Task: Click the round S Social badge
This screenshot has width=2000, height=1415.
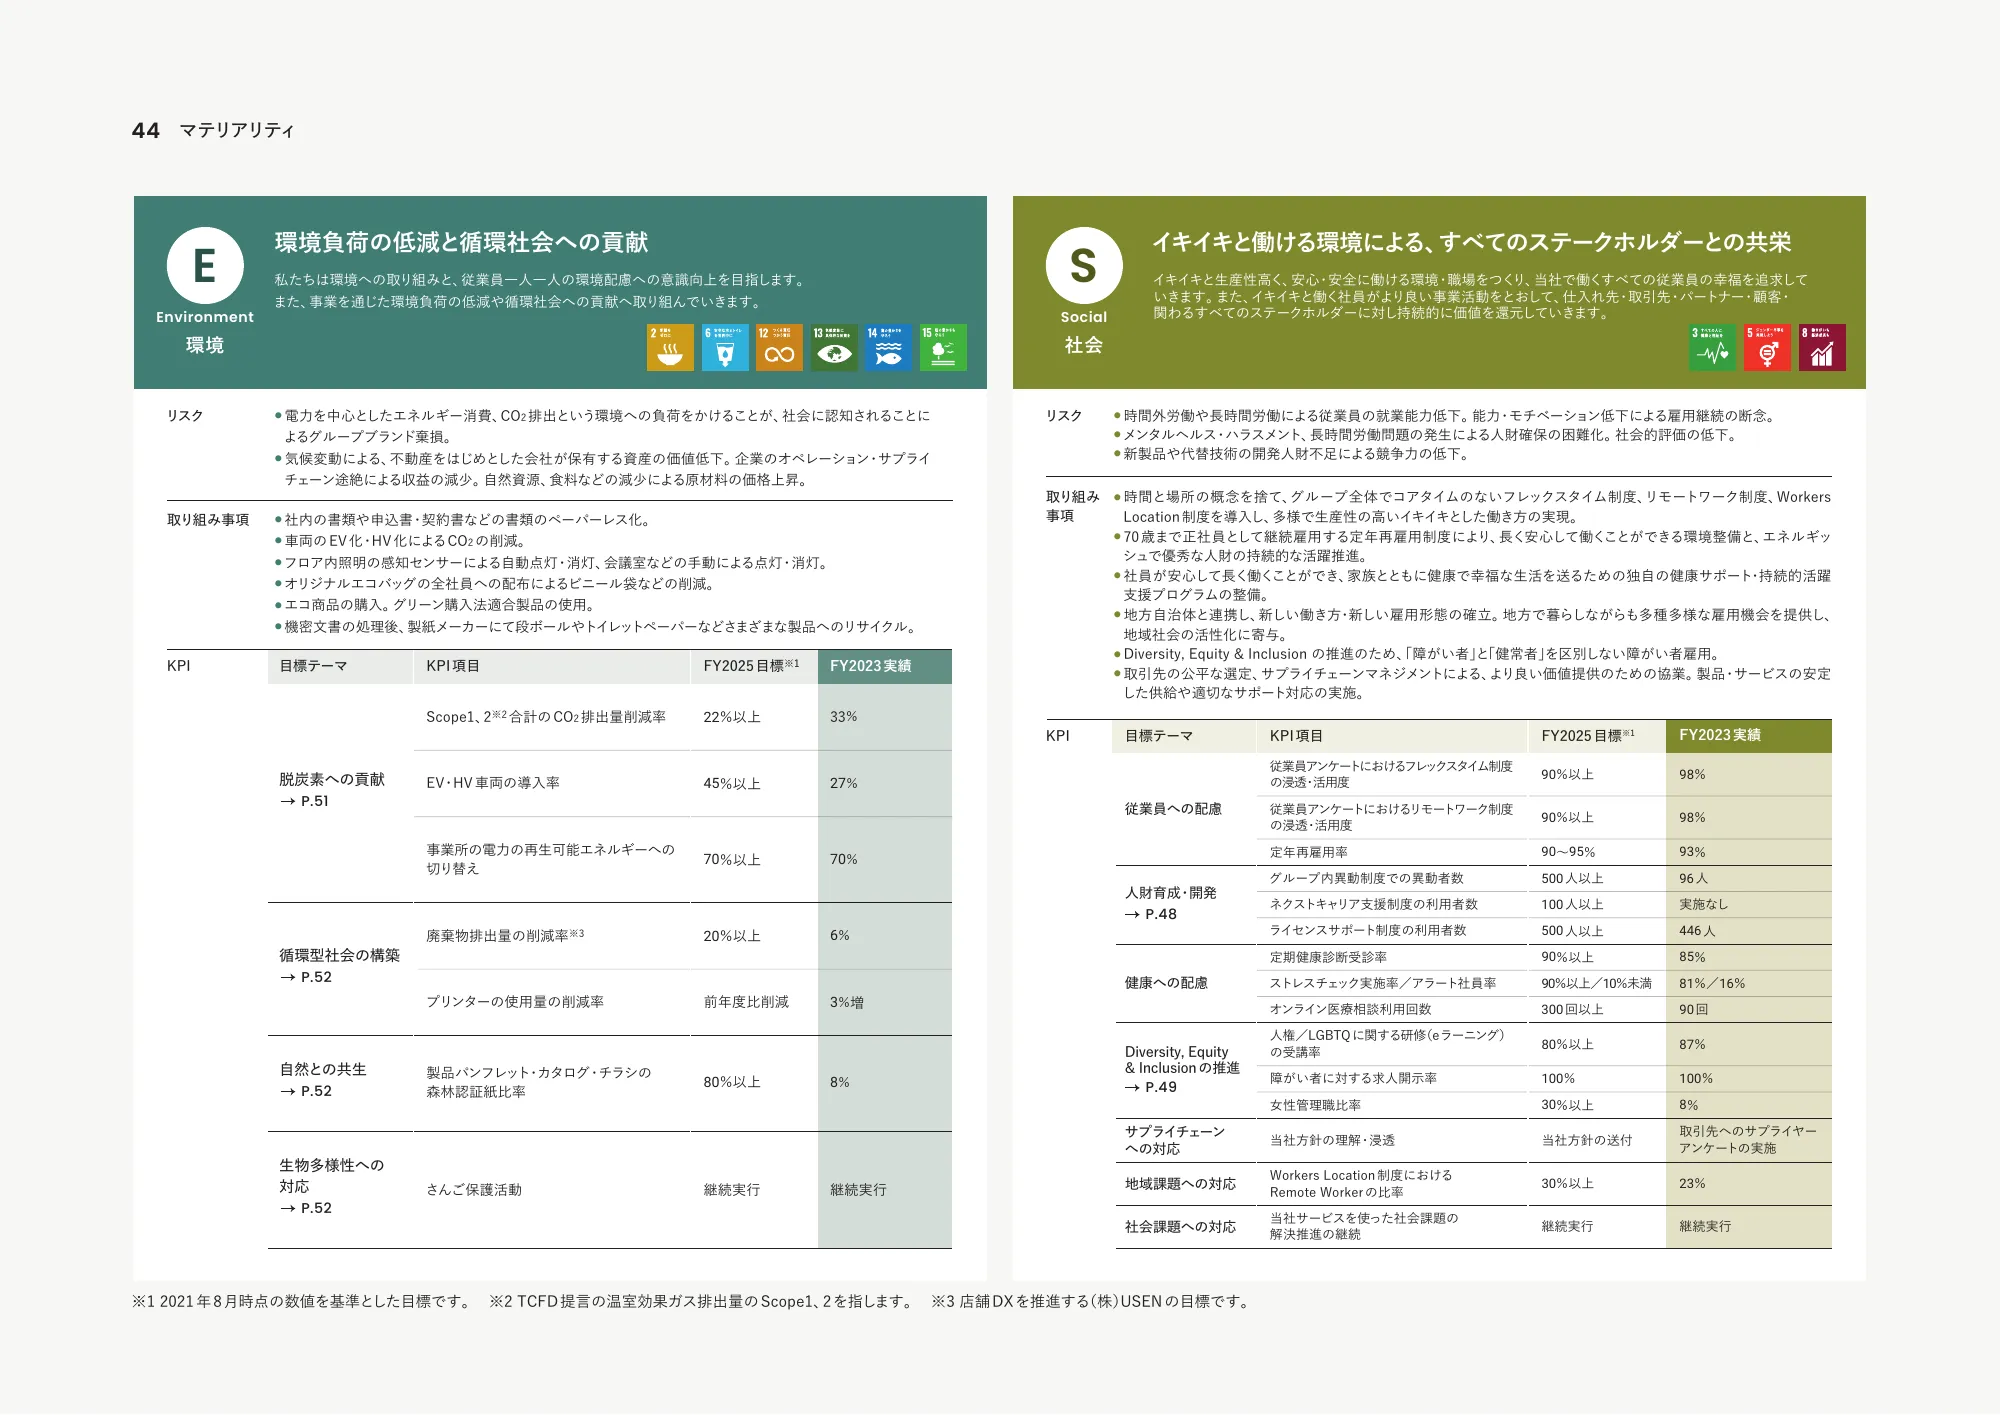Action: pyautogui.click(x=1084, y=265)
